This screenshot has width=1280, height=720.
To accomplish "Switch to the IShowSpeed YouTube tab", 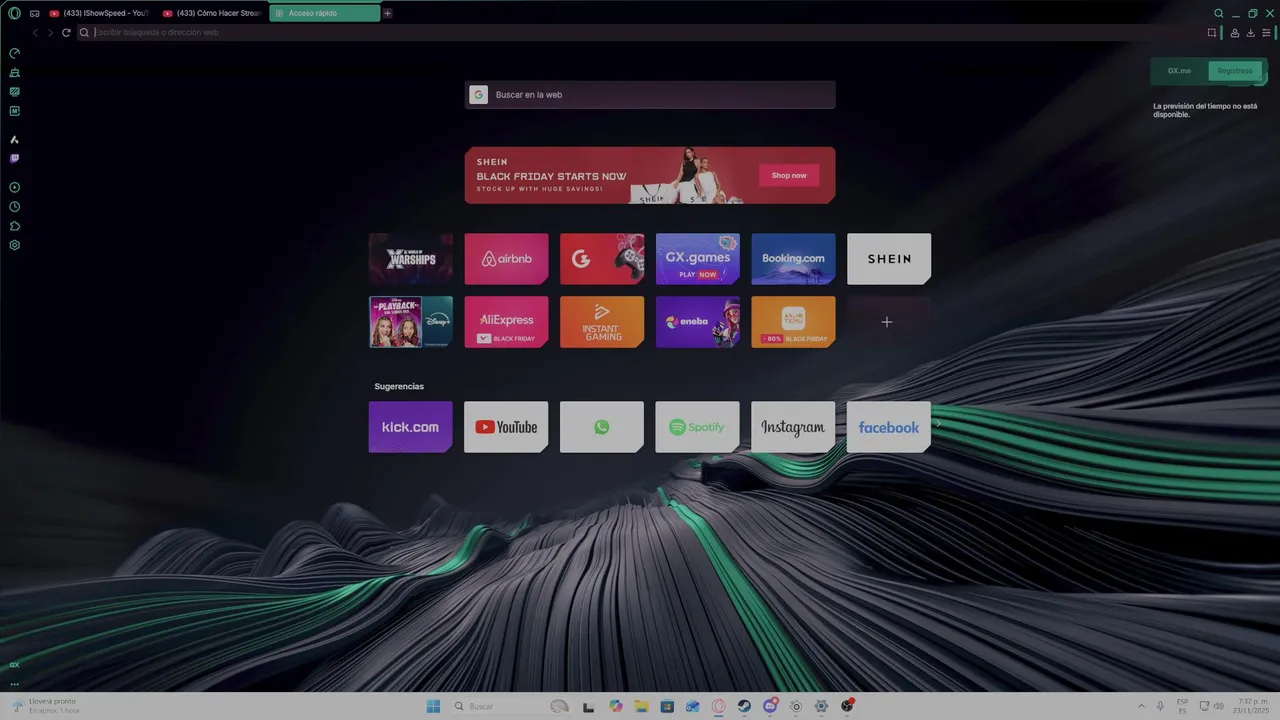I will 98,13.
